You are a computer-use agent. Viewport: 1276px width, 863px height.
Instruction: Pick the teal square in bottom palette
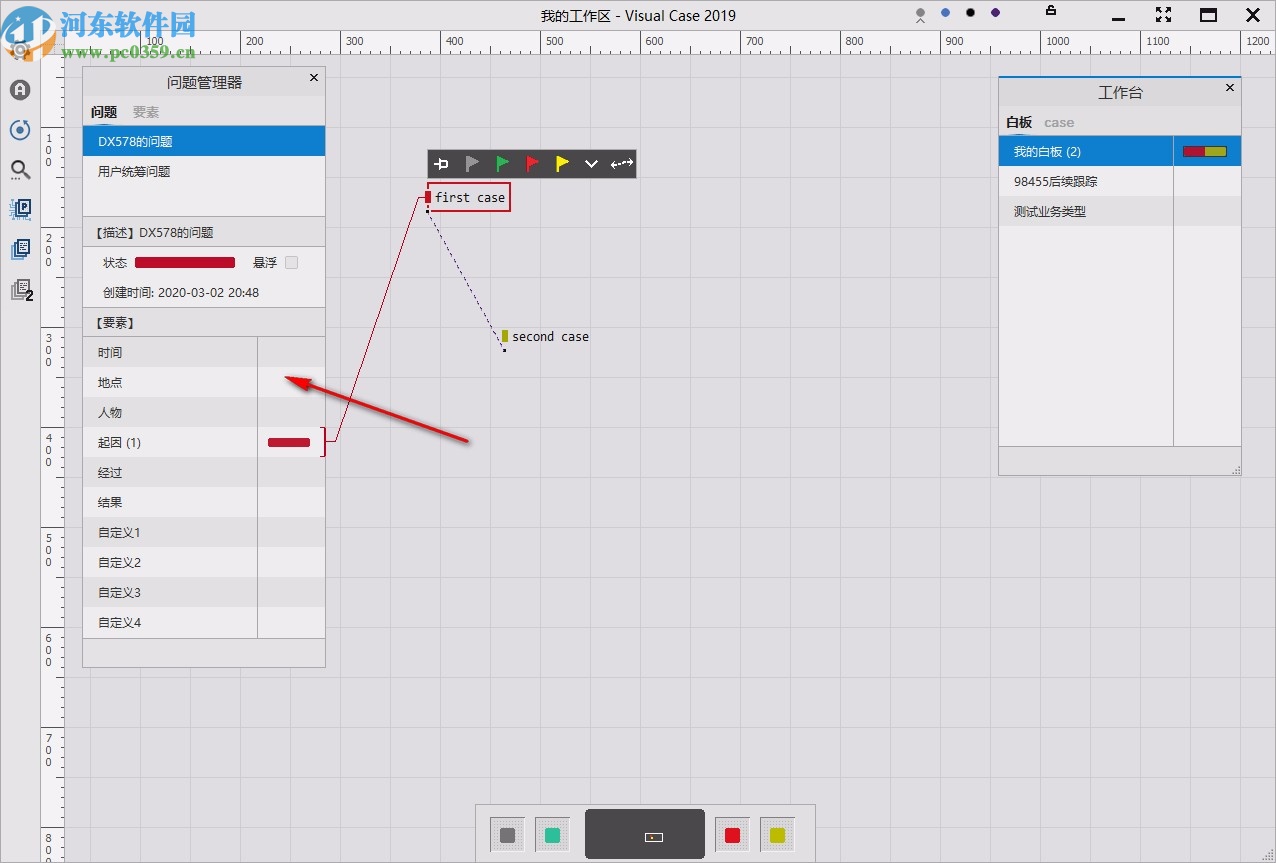[x=552, y=835]
